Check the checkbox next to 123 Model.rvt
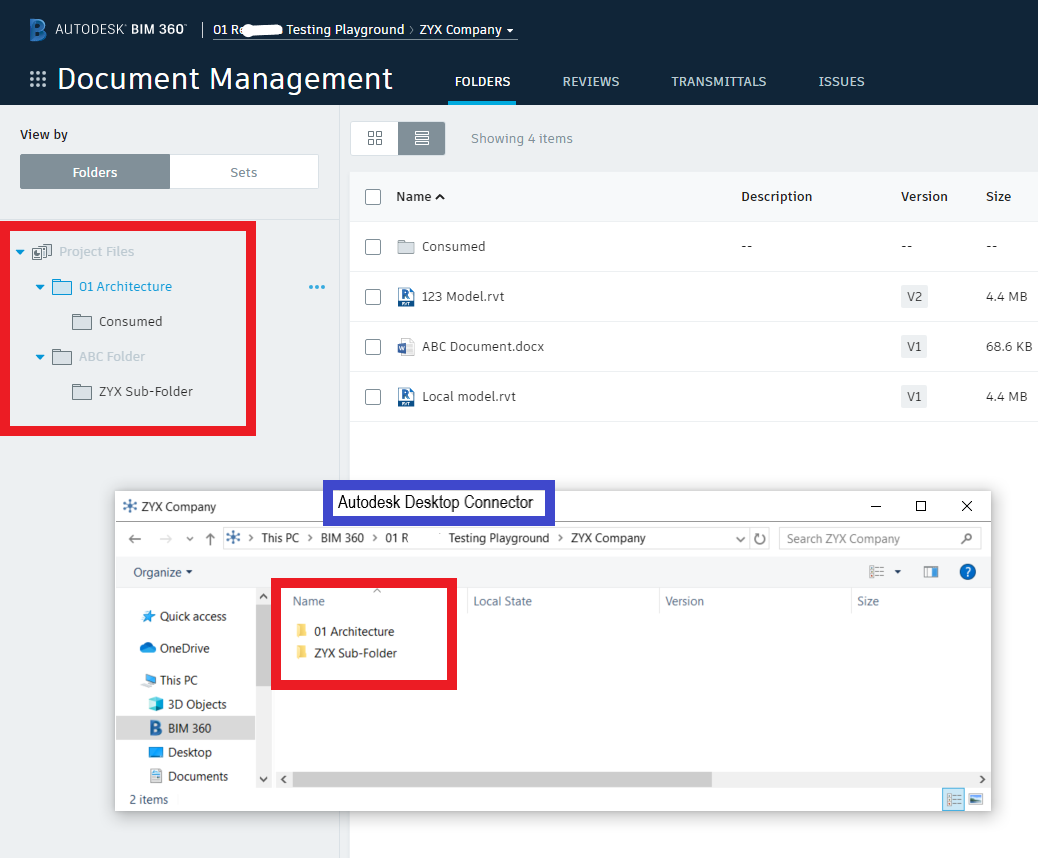The image size is (1038, 858). click(x=373, y=296)
